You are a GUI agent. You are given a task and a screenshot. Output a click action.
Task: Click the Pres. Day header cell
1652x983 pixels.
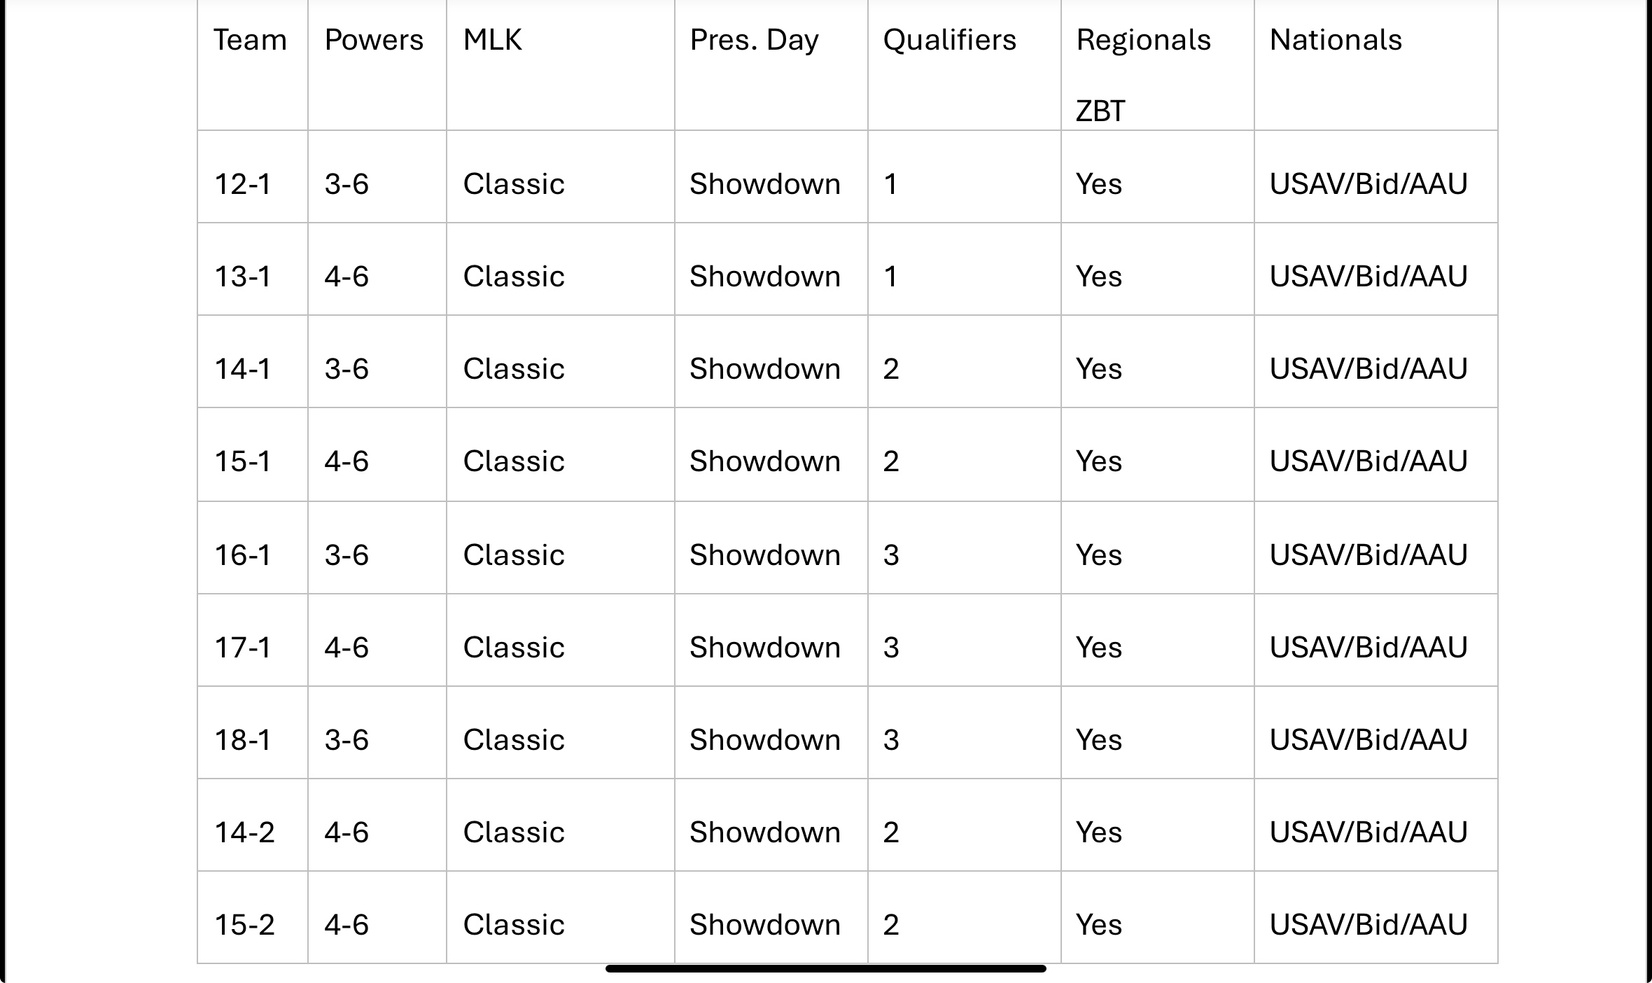point(771,65)
